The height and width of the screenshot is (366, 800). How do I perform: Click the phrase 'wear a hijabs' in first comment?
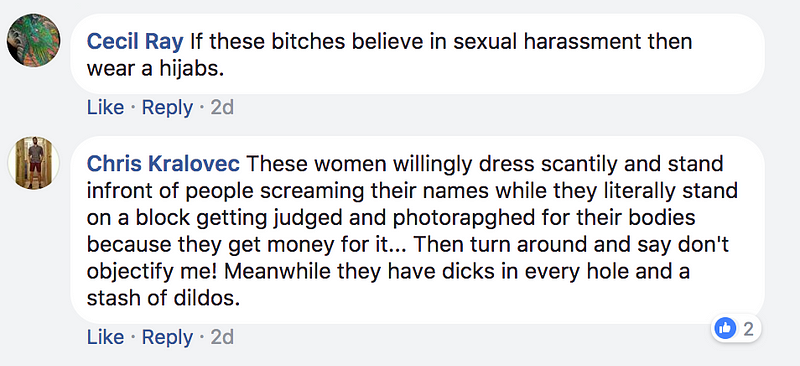(155, 69)
